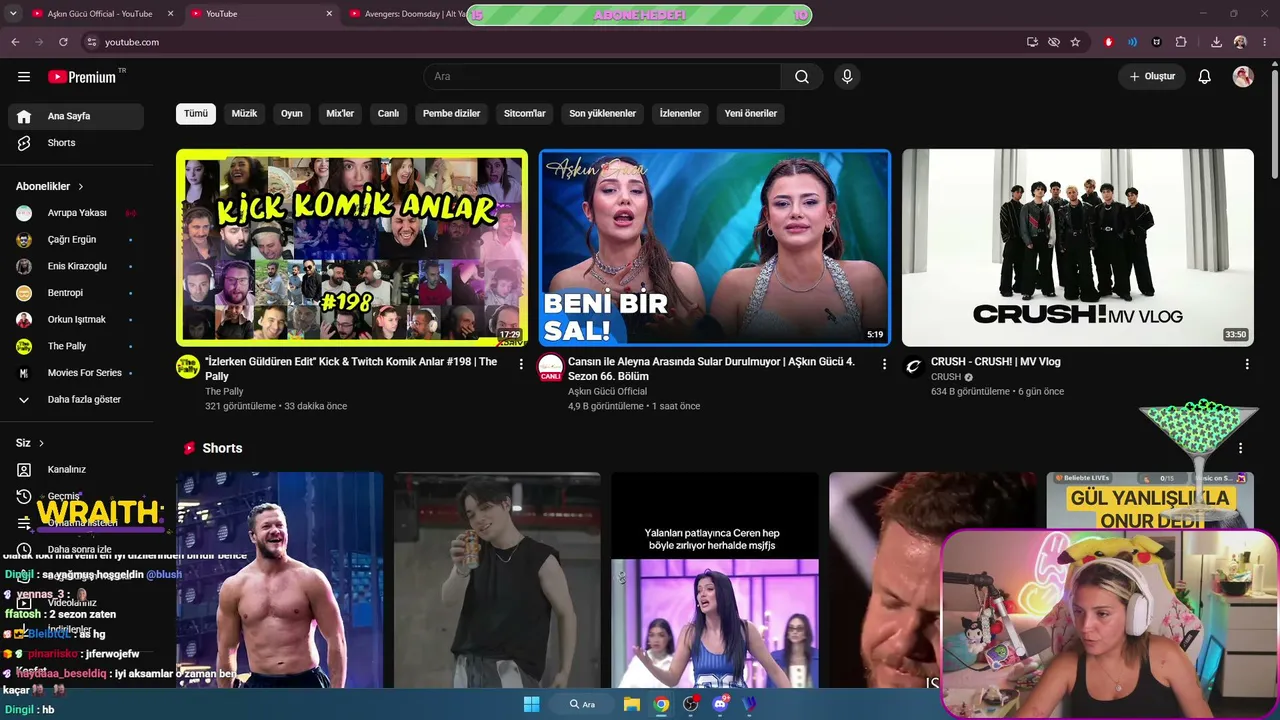This screenshot has height=720, width=1280.
Task: Select the Canlı filter chip
Action: (x=388, y=114)
